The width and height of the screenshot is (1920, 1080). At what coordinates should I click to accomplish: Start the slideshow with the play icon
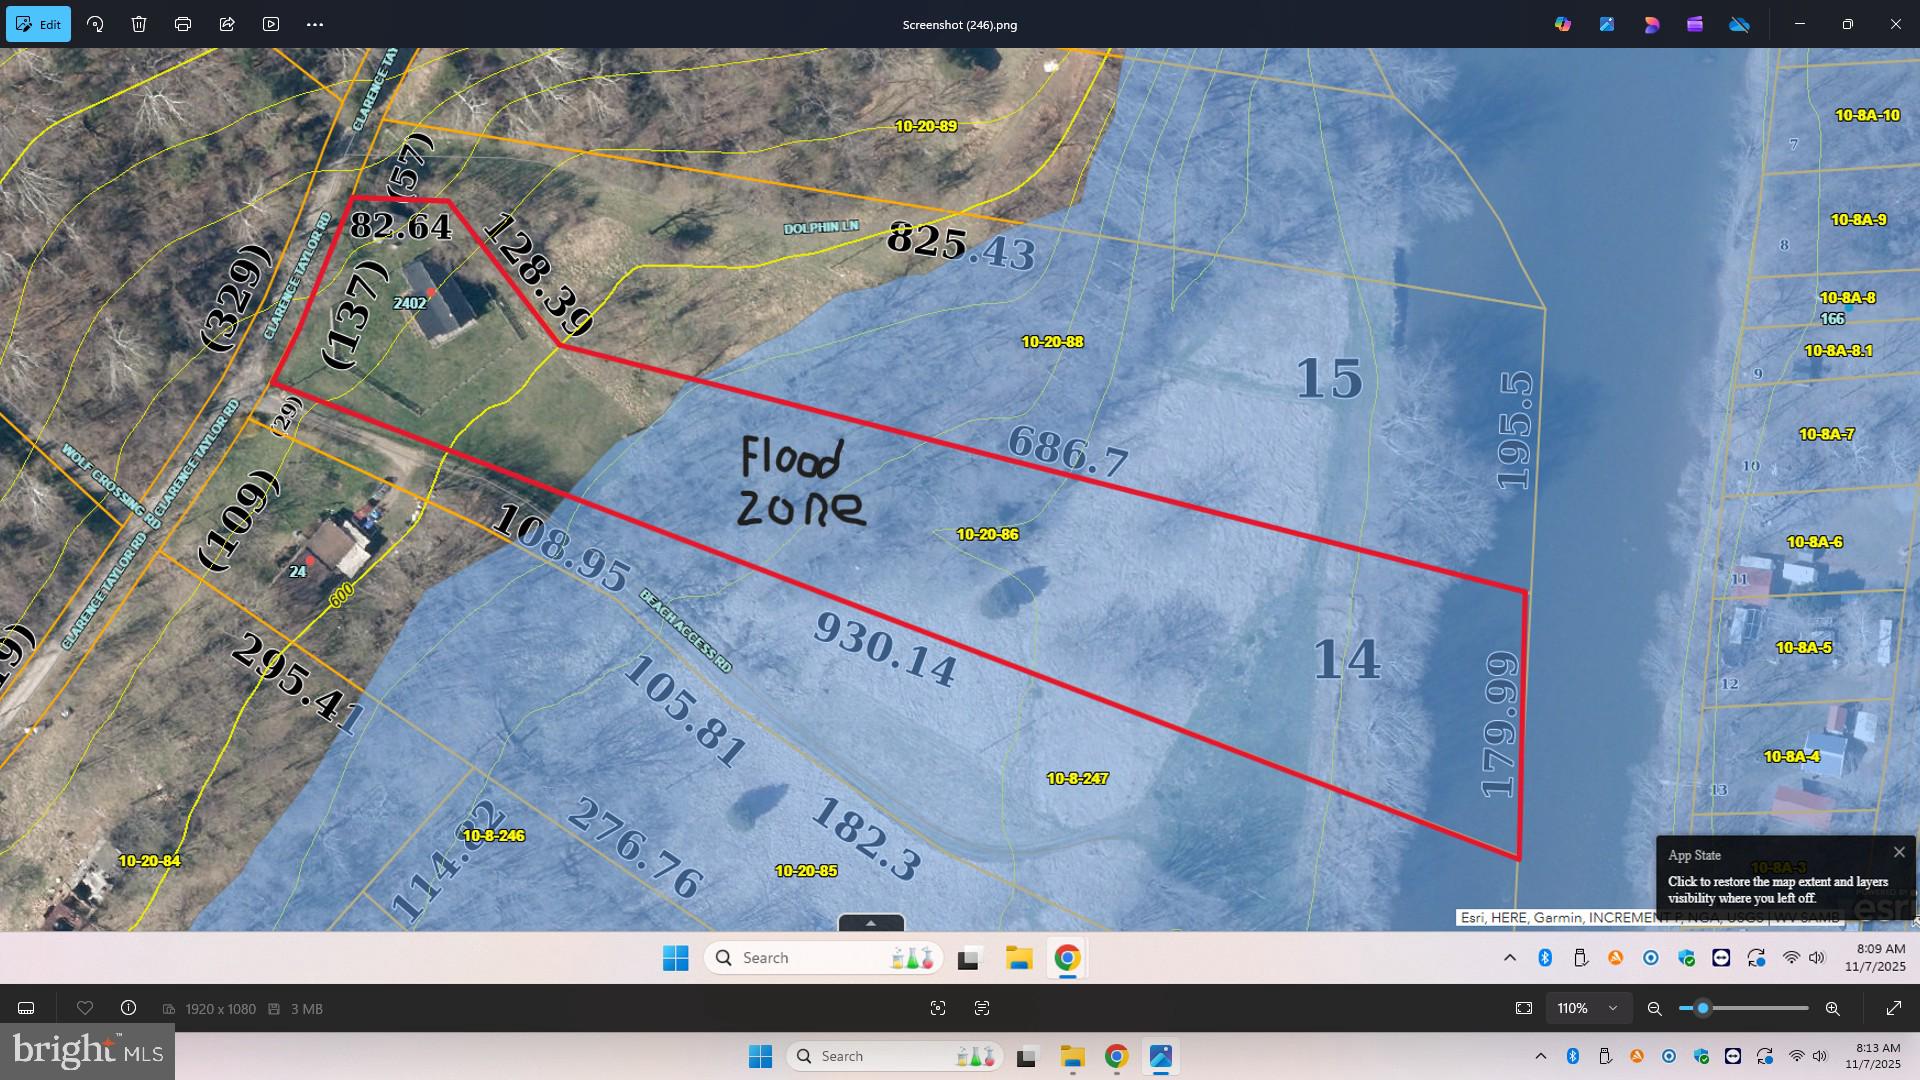(271, 24)
